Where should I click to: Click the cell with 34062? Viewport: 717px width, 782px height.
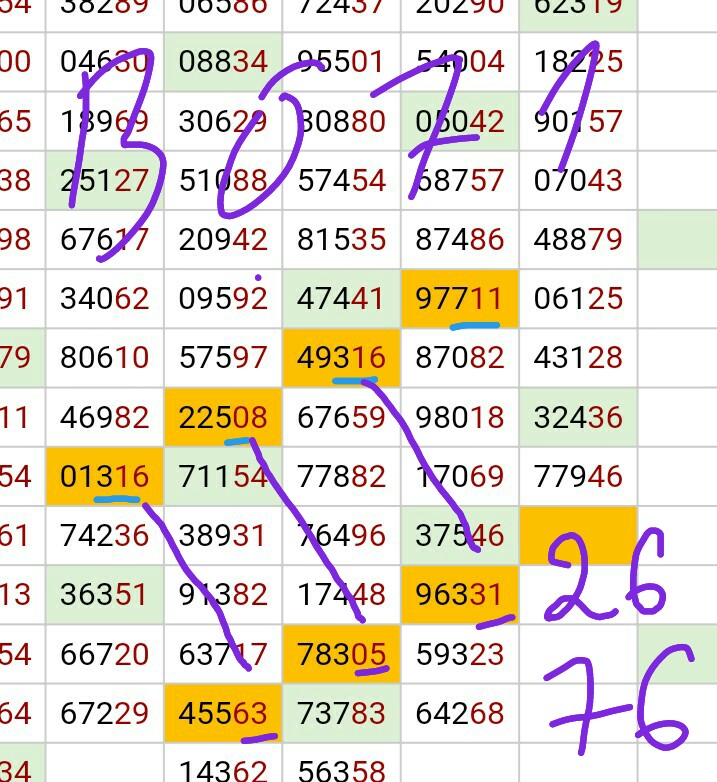pyautogui.click(x=105, y=299)
